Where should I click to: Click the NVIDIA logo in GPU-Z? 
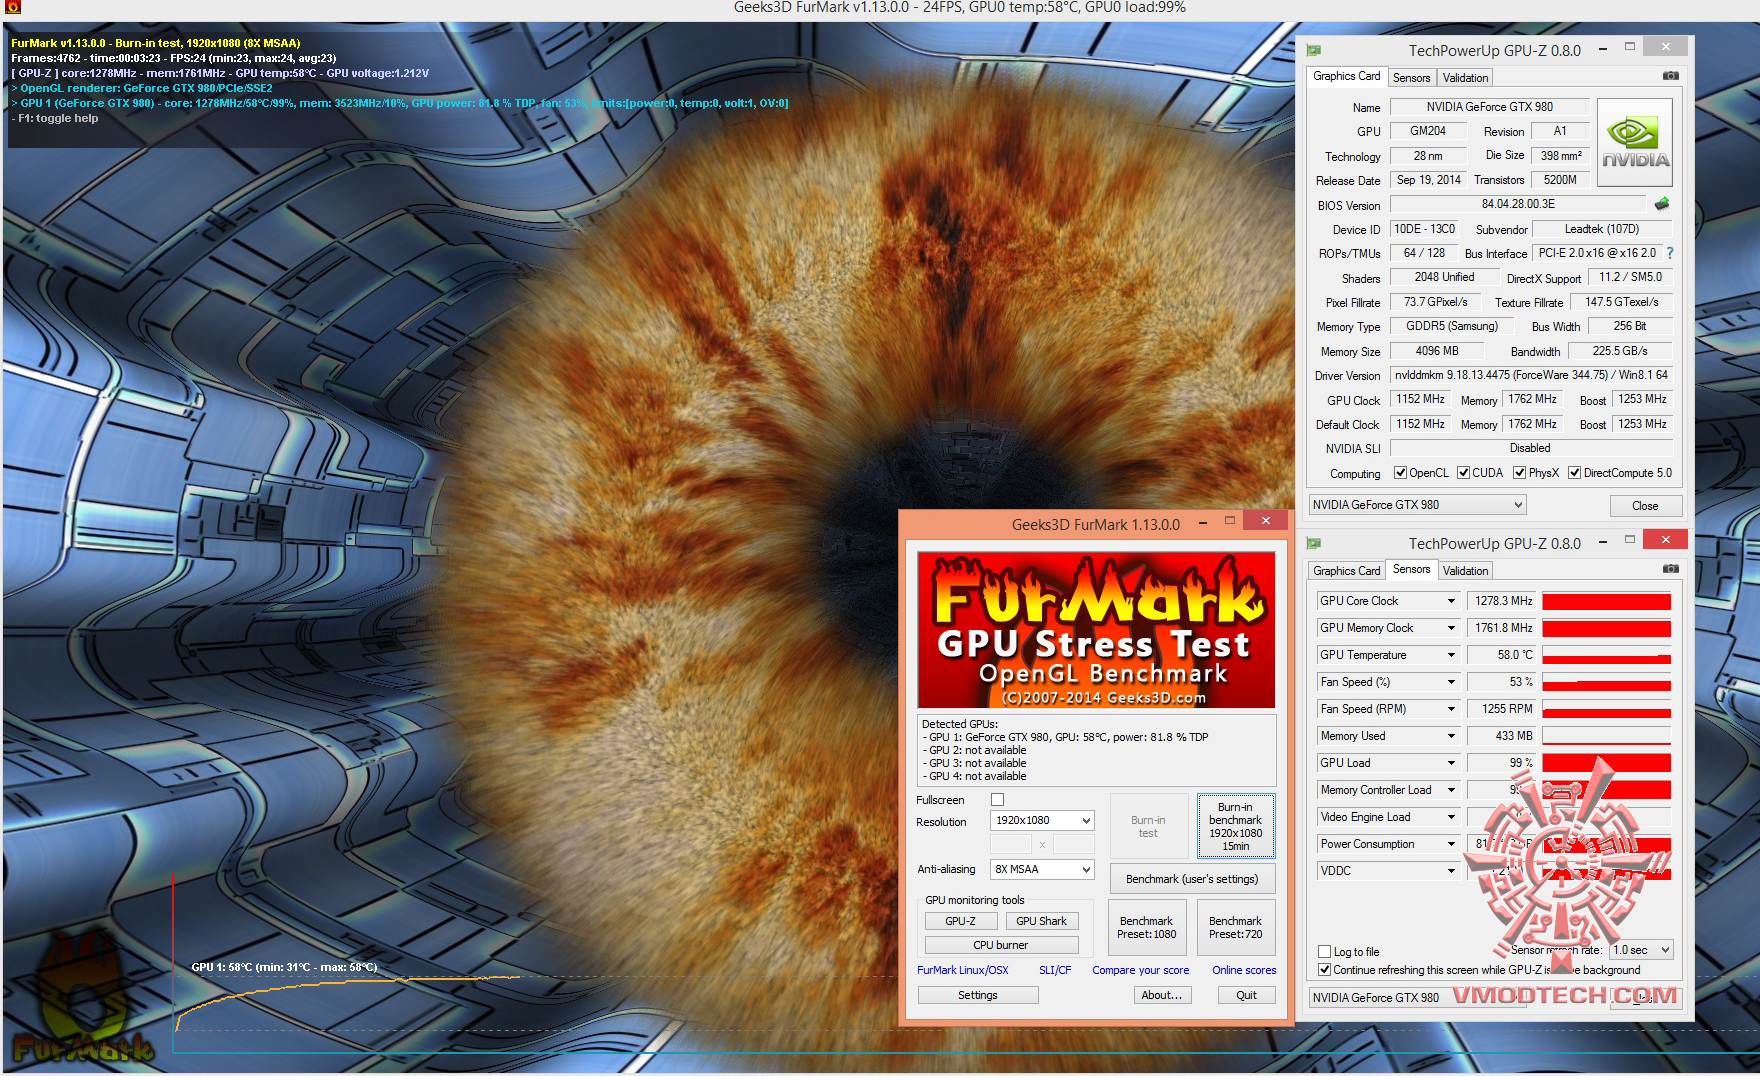click(x=1635, y=143)
